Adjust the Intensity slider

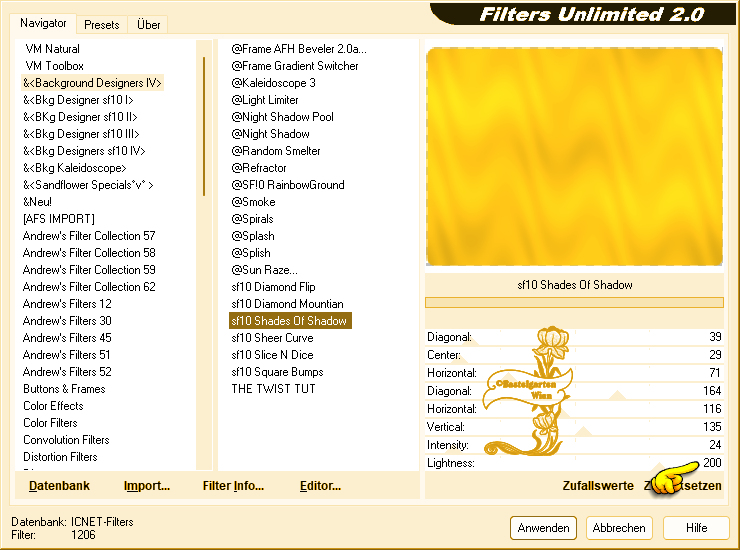click(574, 445)
